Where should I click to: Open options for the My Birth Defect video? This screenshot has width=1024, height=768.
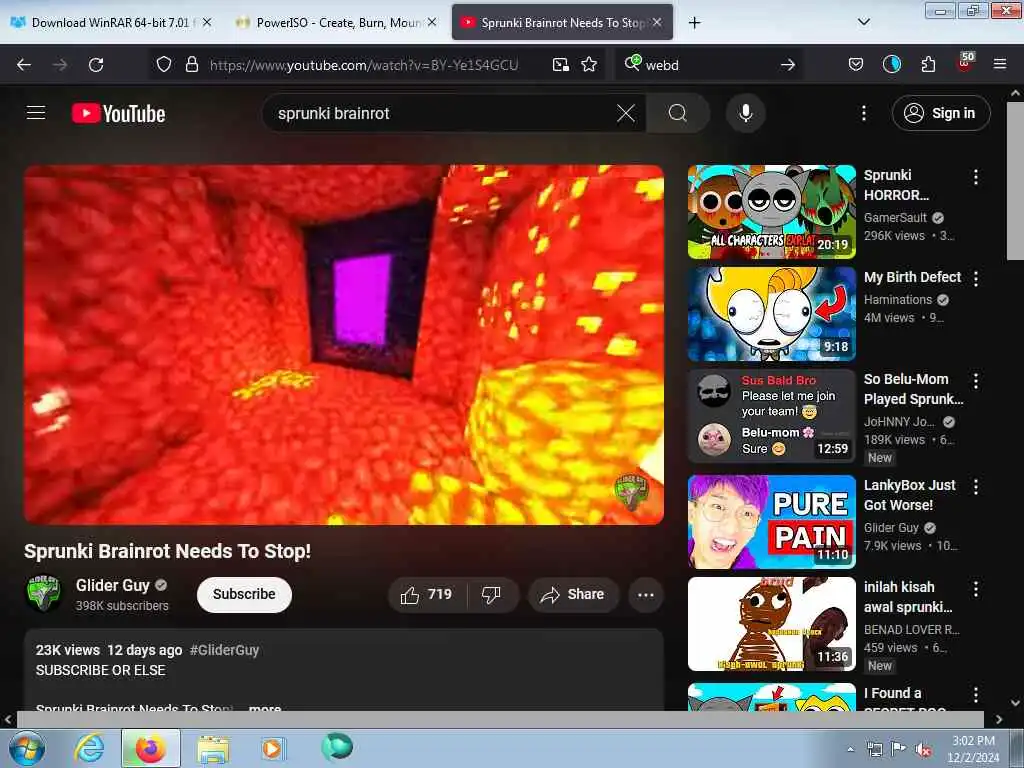(976, 279)
